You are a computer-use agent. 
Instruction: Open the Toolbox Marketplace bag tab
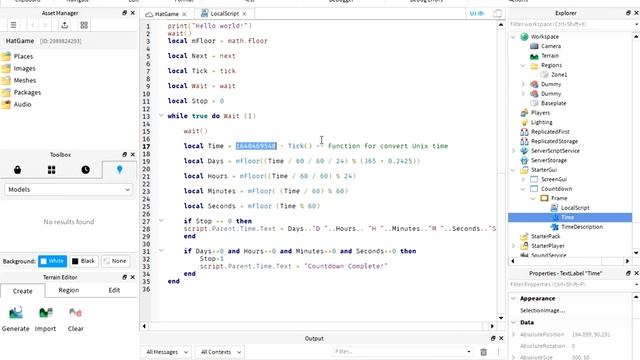point(18,170)
